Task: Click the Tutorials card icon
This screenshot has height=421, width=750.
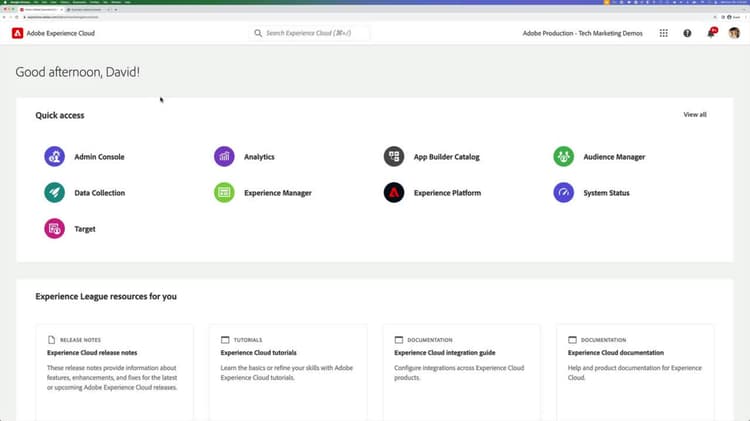Action: (x=225, y=340)
